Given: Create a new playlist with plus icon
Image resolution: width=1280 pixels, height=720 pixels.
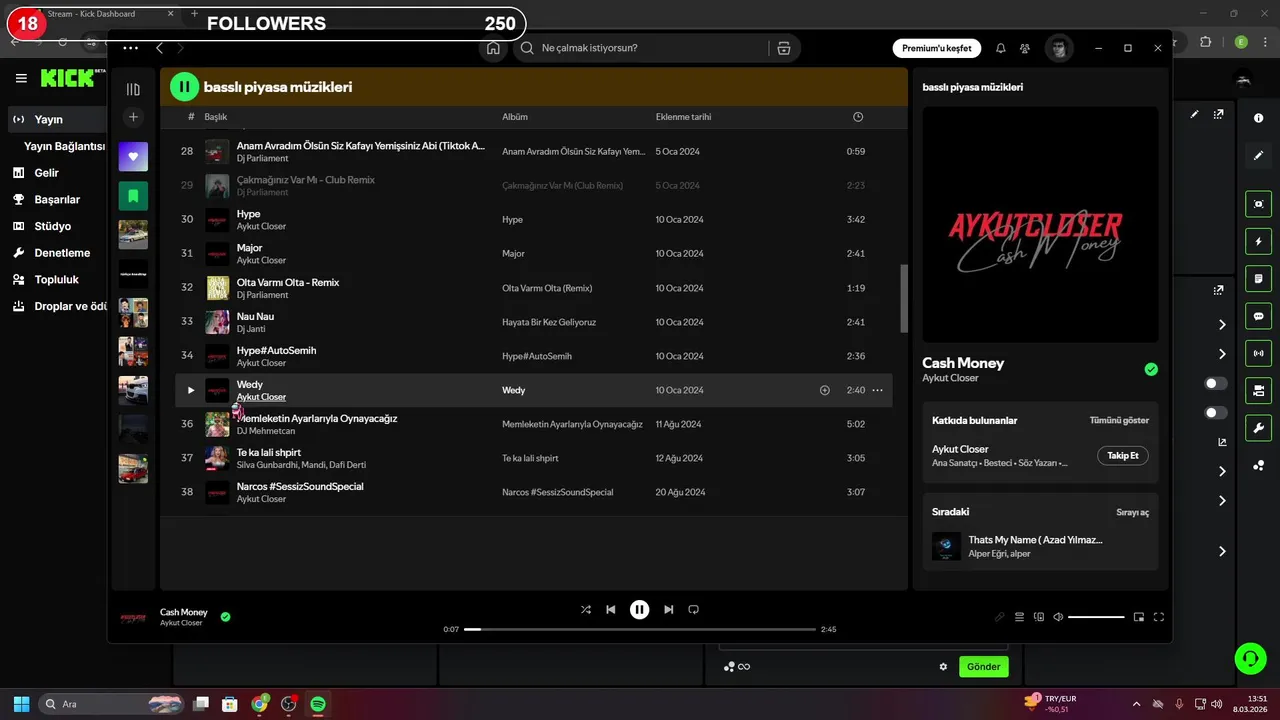Looking at the screenshot, I should (x=133, y=118).
